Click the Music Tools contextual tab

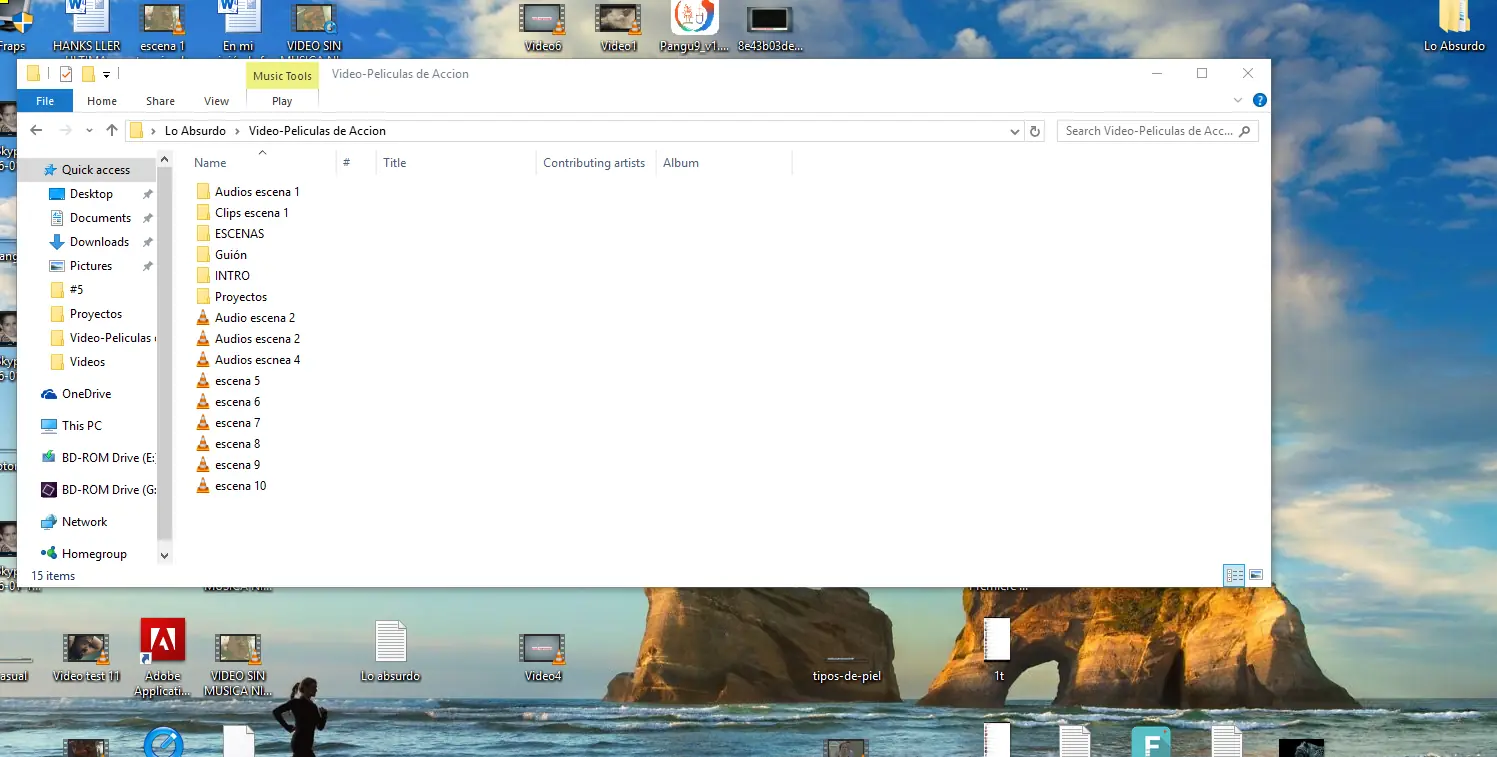[x=282, y=76]
